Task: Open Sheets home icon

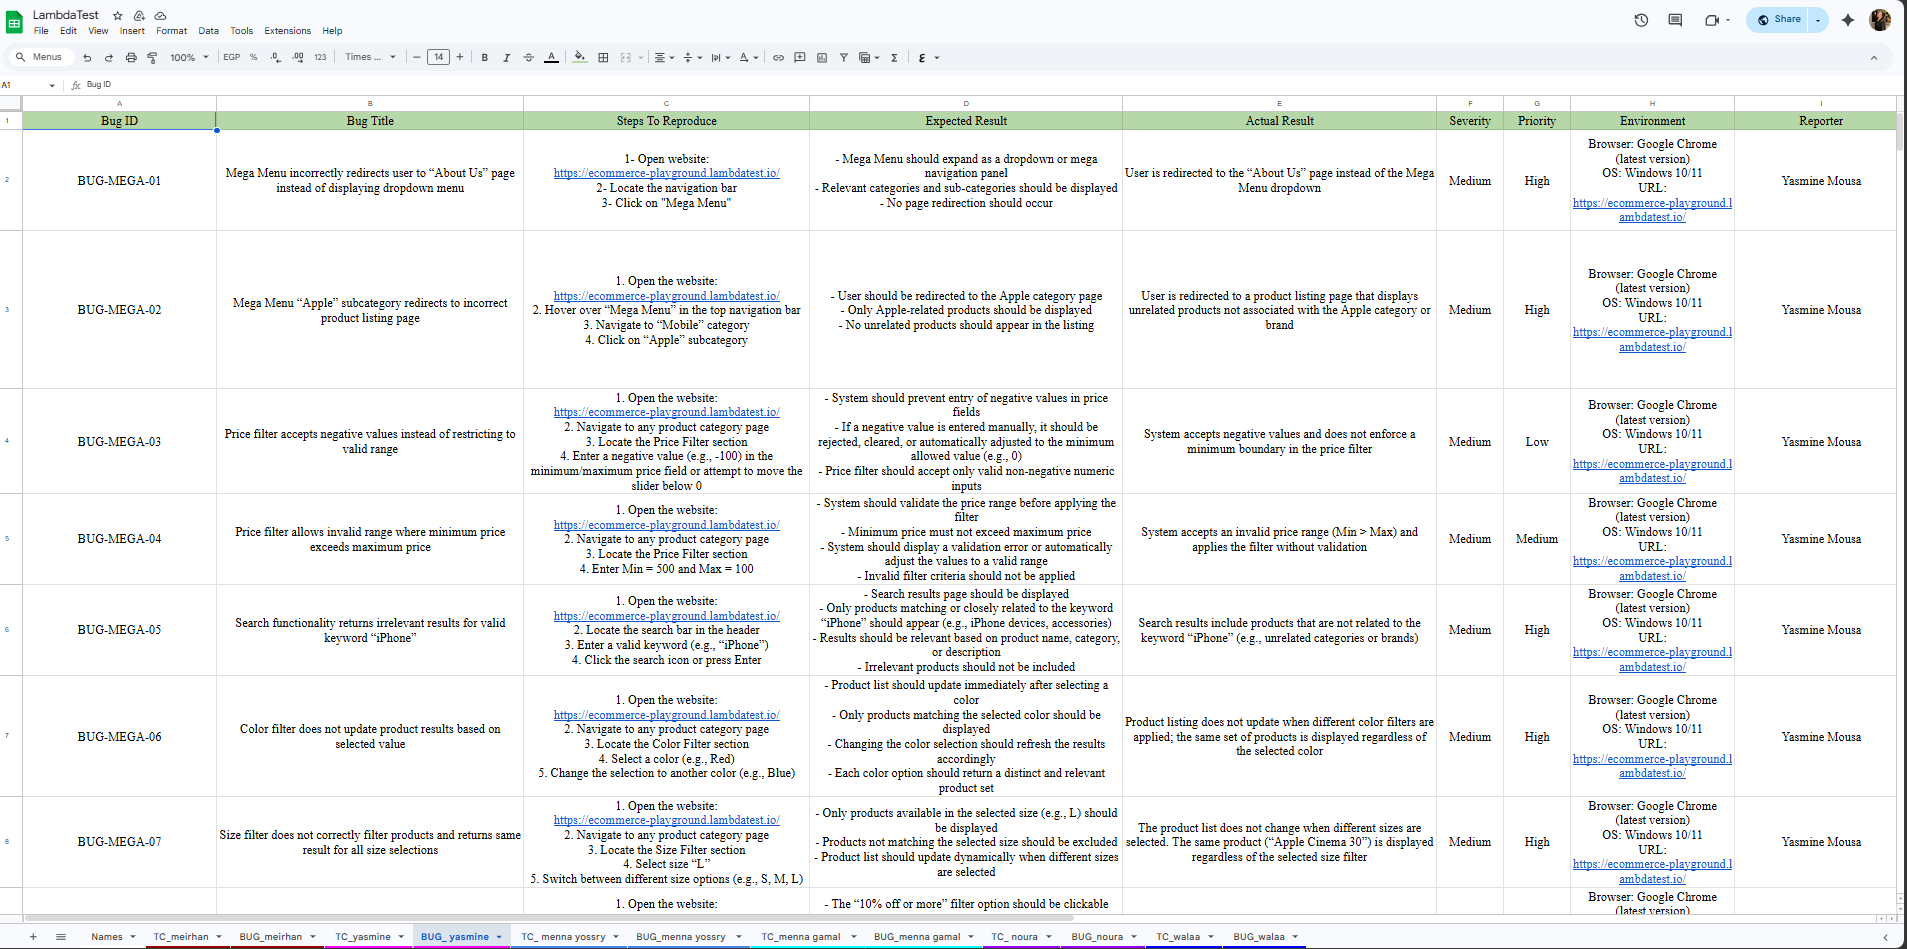Action: (x=14, y=23)
